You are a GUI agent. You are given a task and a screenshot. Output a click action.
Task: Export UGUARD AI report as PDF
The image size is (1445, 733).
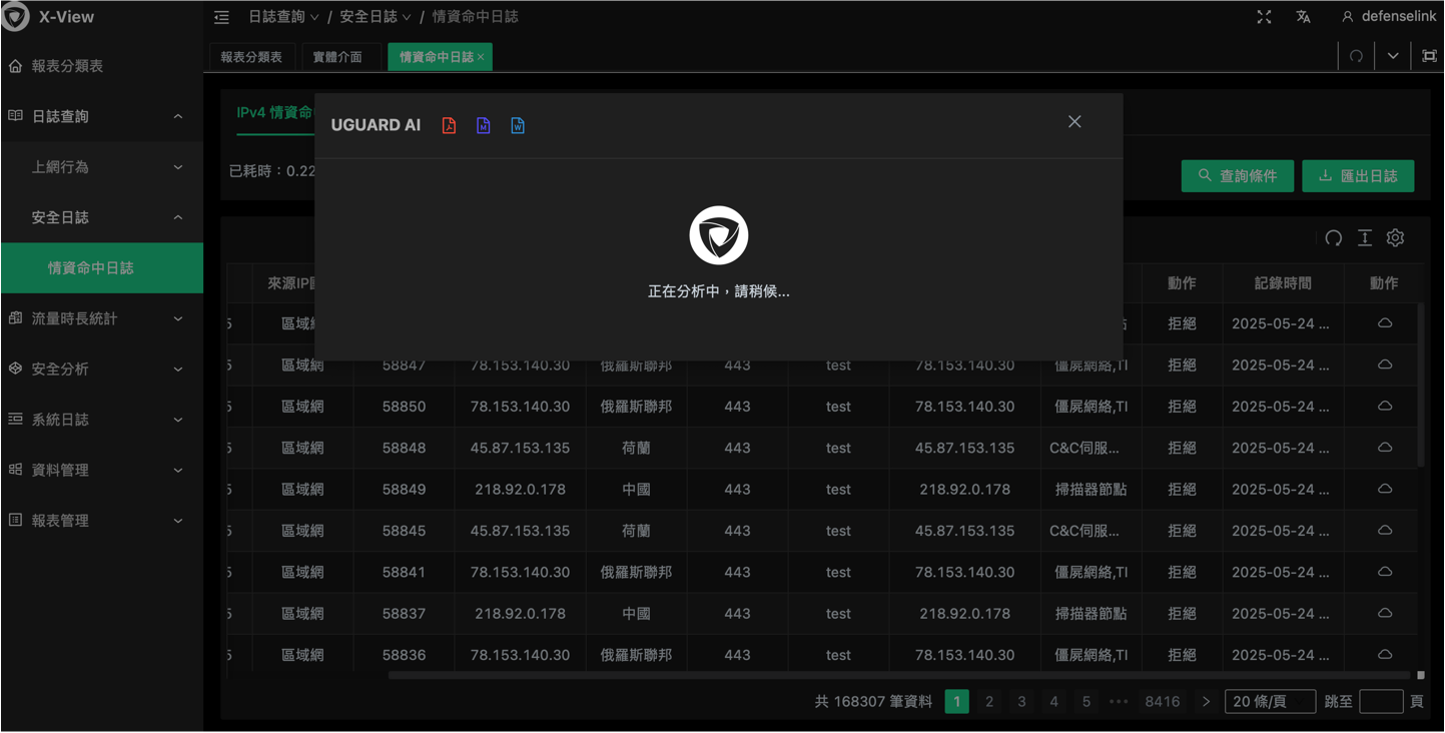(x=449, y=125)
